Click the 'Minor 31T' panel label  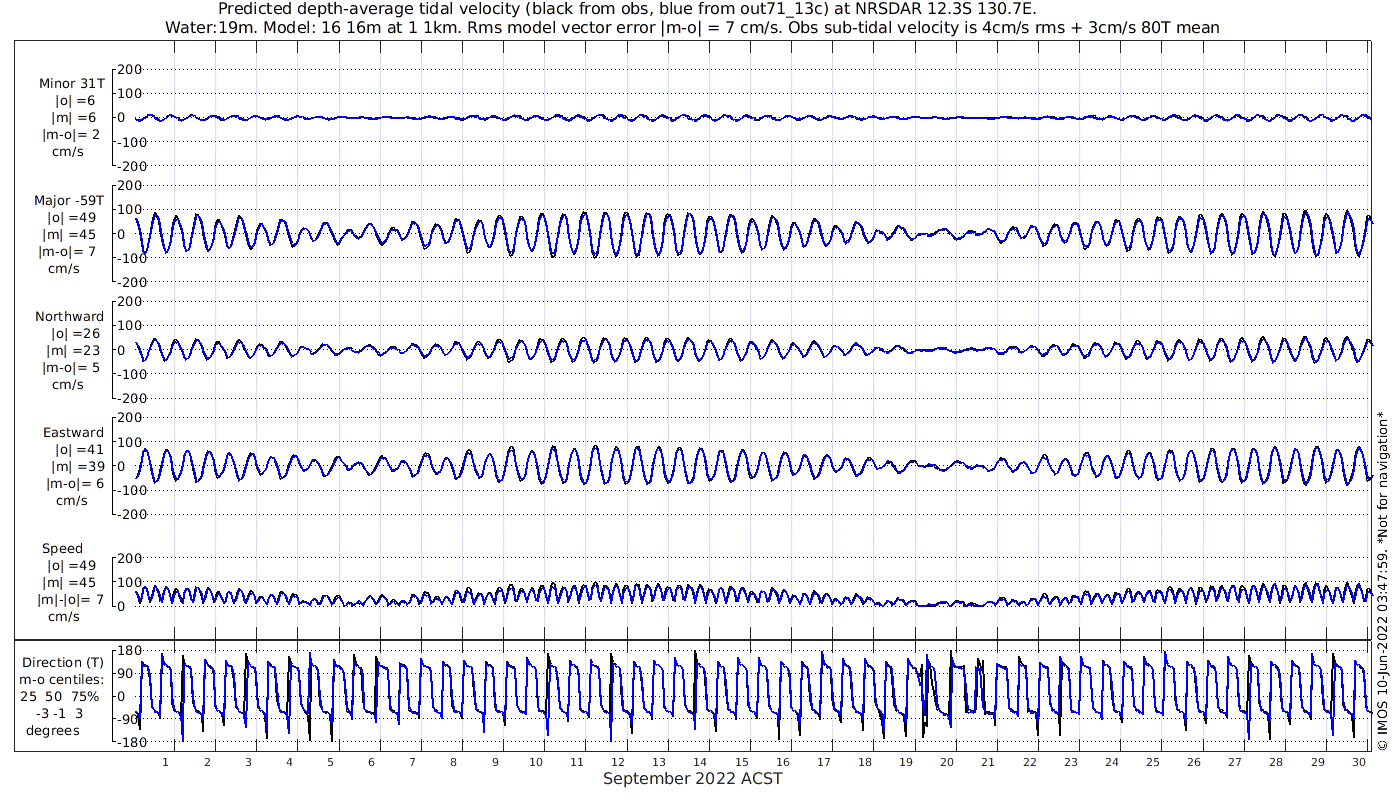tap(71, 84)
